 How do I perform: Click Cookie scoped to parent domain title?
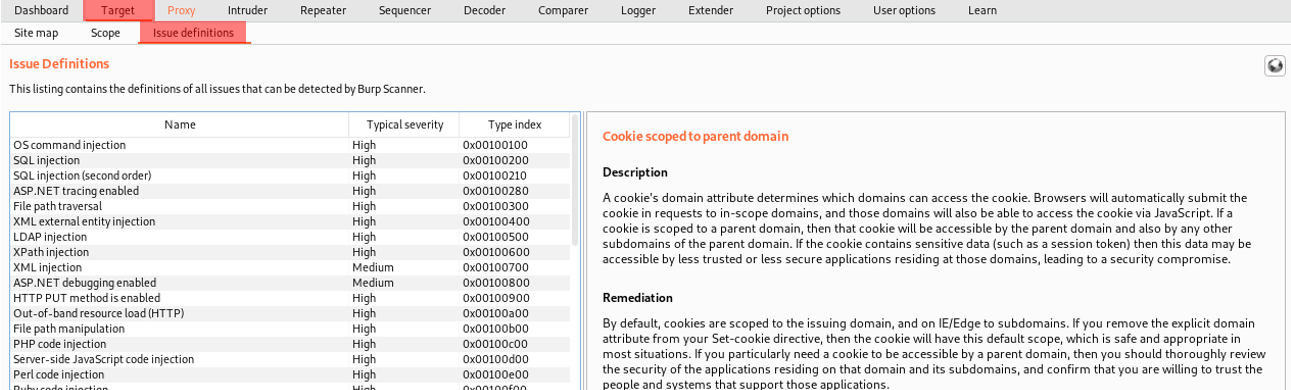click(x=695, y=136)
